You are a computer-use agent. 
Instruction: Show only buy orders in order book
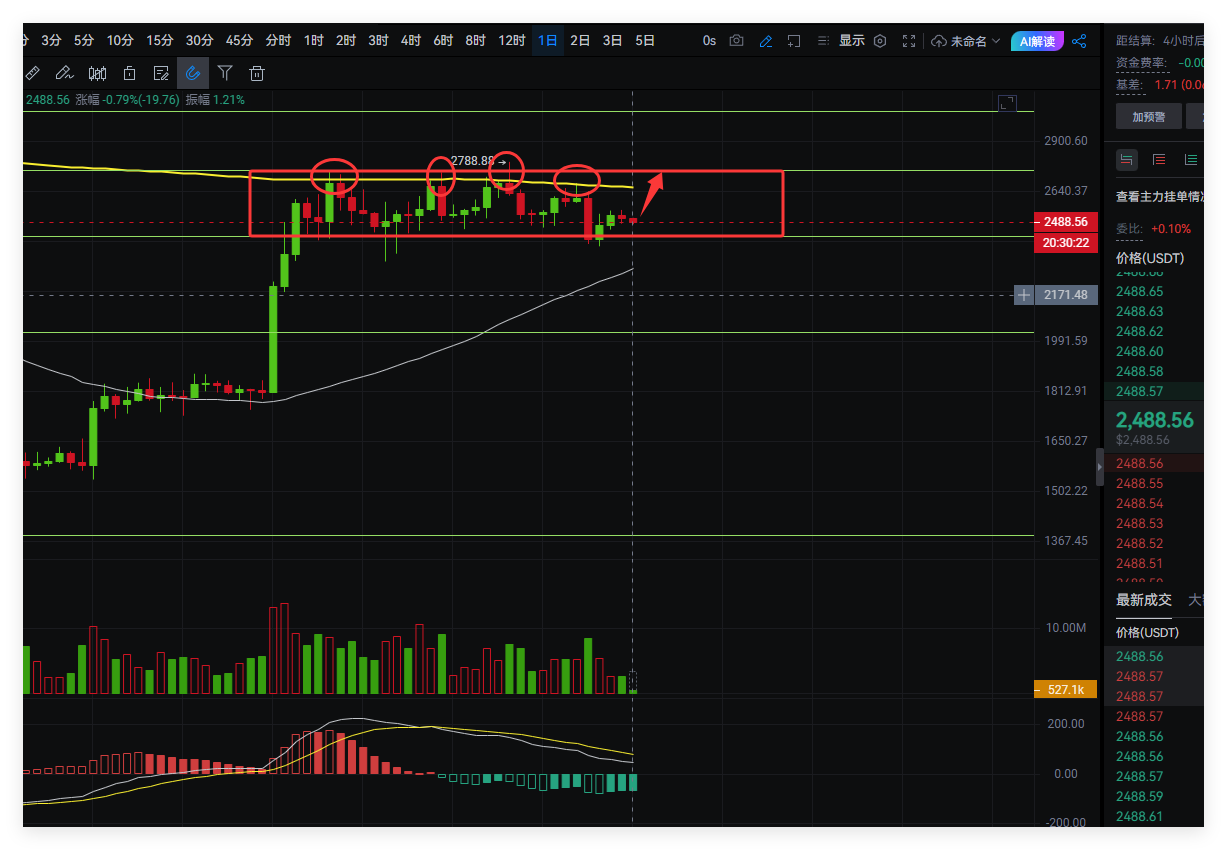(1191, 159)
